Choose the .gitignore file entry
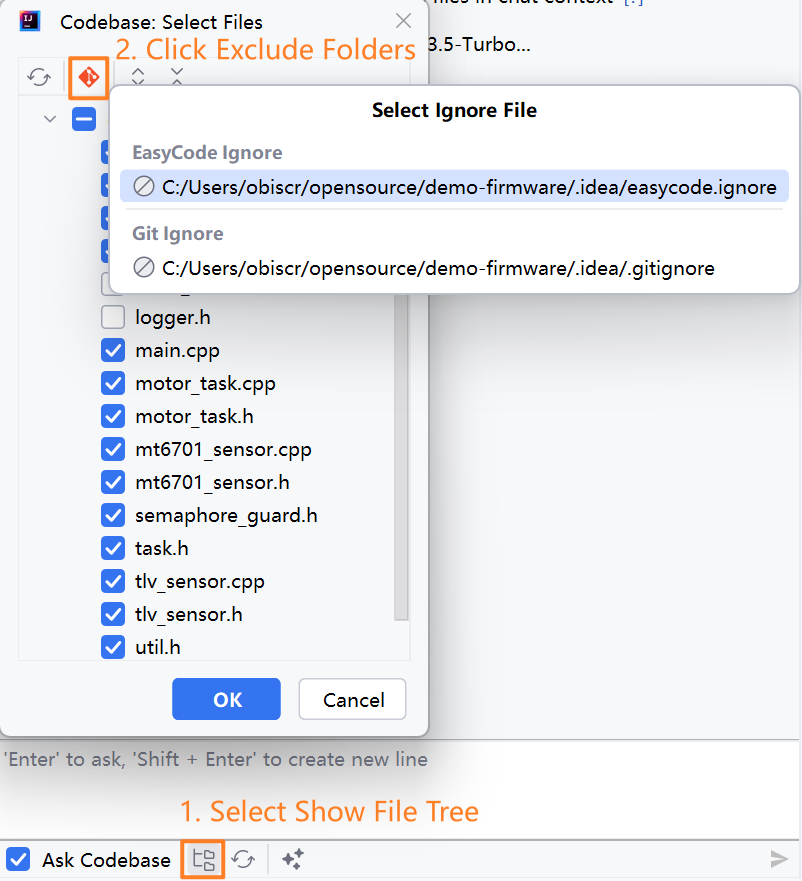Viewport: 802px width, 881px height. click(x=438, y=268)
